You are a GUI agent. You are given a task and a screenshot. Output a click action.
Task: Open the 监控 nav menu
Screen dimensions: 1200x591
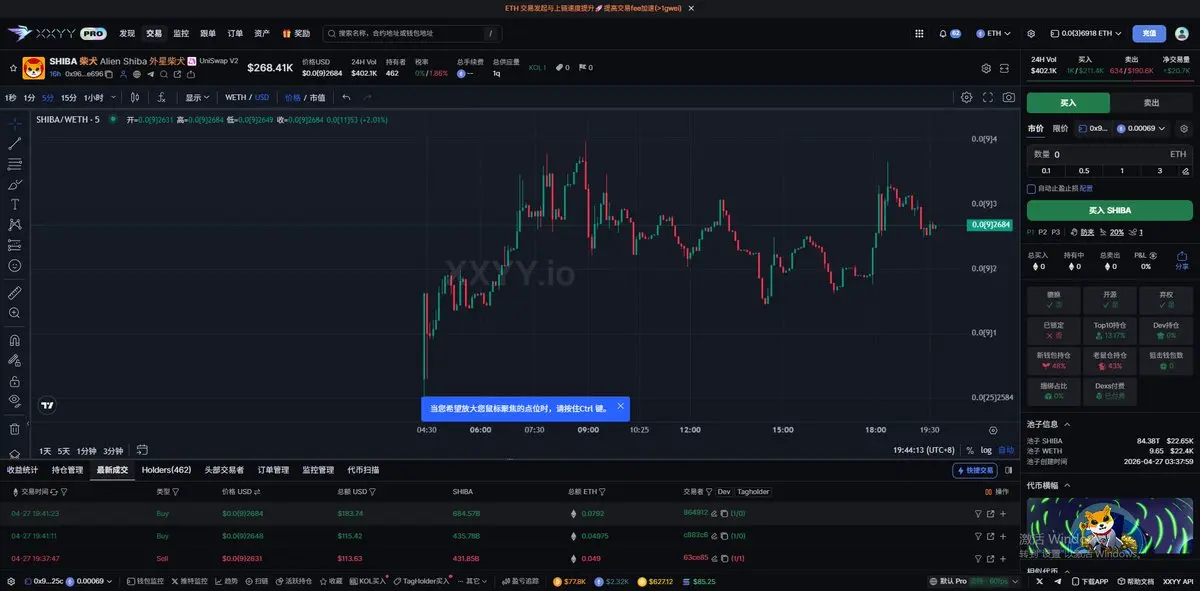pyautogui.click(x=181, y=33)
